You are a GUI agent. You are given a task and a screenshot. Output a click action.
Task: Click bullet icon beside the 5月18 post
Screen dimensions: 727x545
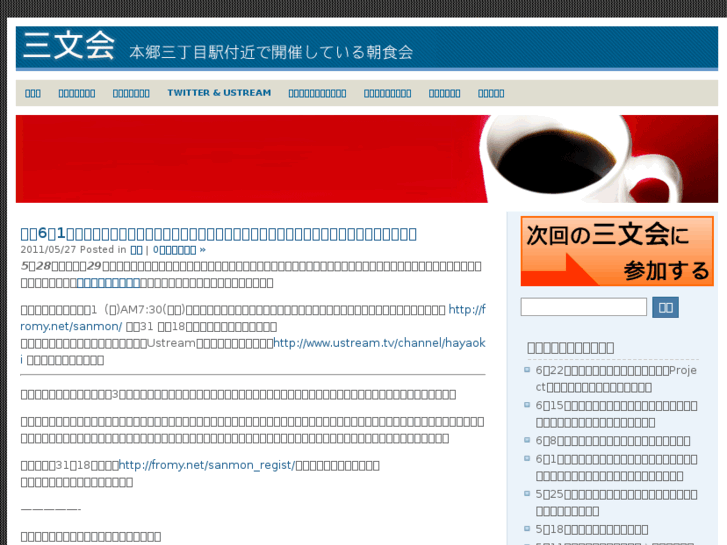click(x=527, y=528)
